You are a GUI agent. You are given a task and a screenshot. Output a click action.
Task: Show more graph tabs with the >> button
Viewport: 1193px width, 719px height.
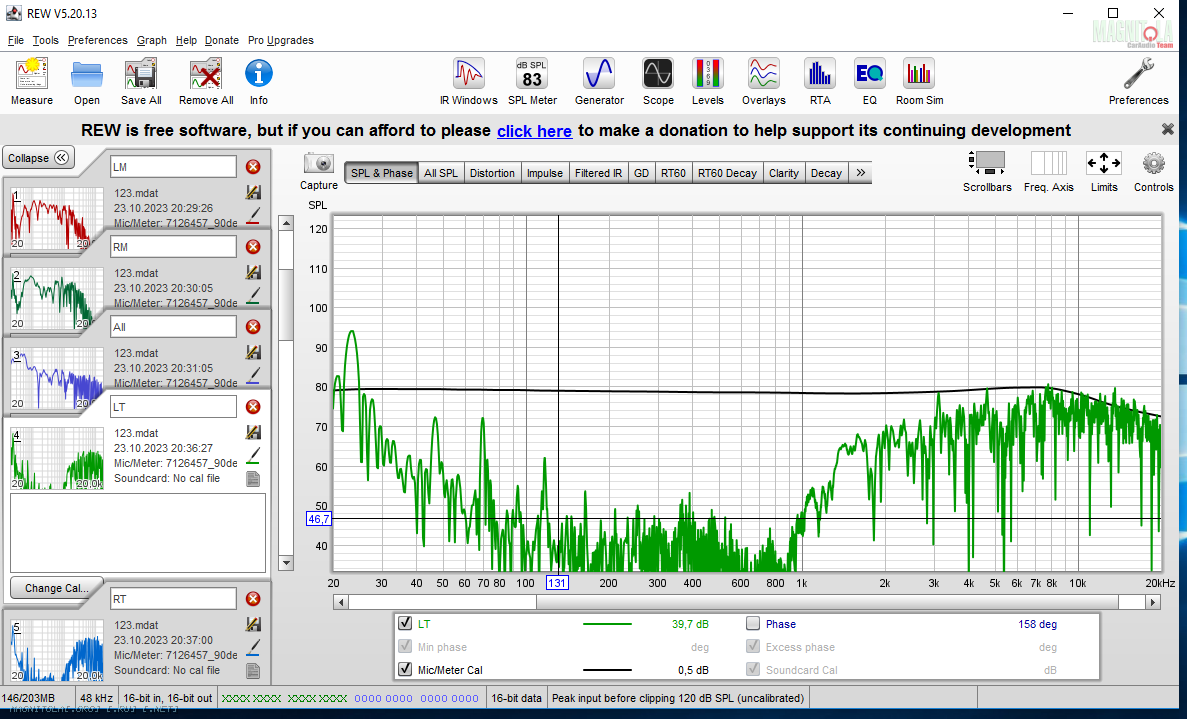[861, 173]
